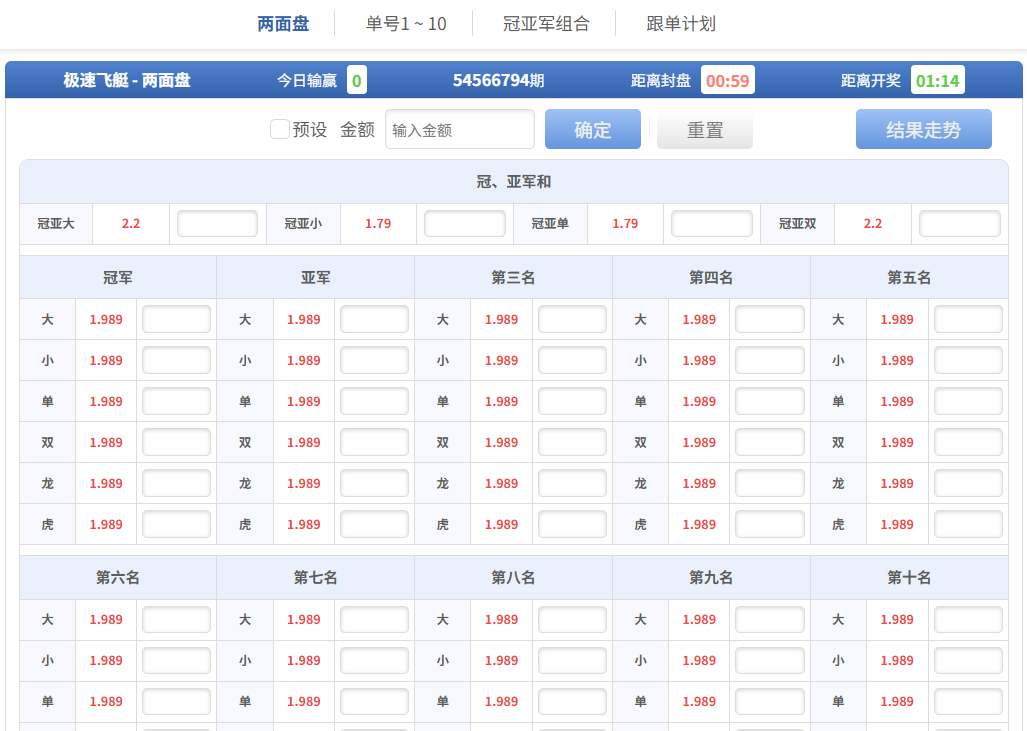Screen dimensions: 1027x731
Task: Click the 确定 confirm button
Action: tap(592, 129)
